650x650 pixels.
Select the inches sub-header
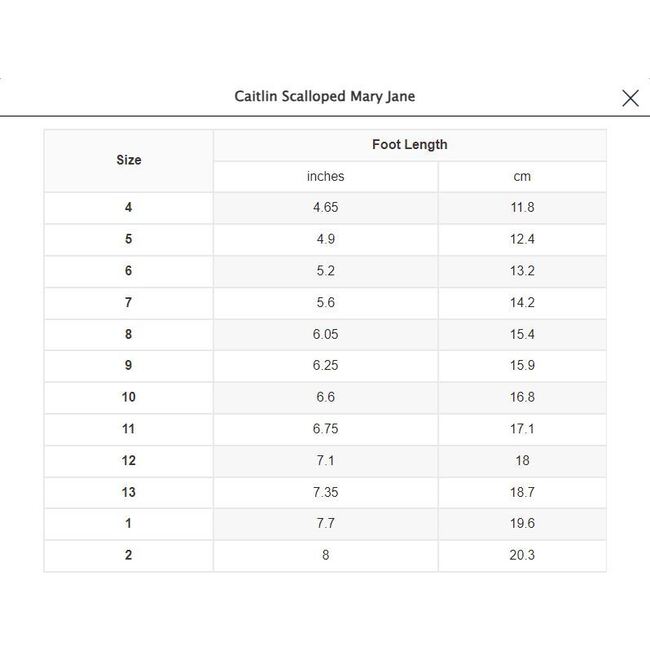325,177
